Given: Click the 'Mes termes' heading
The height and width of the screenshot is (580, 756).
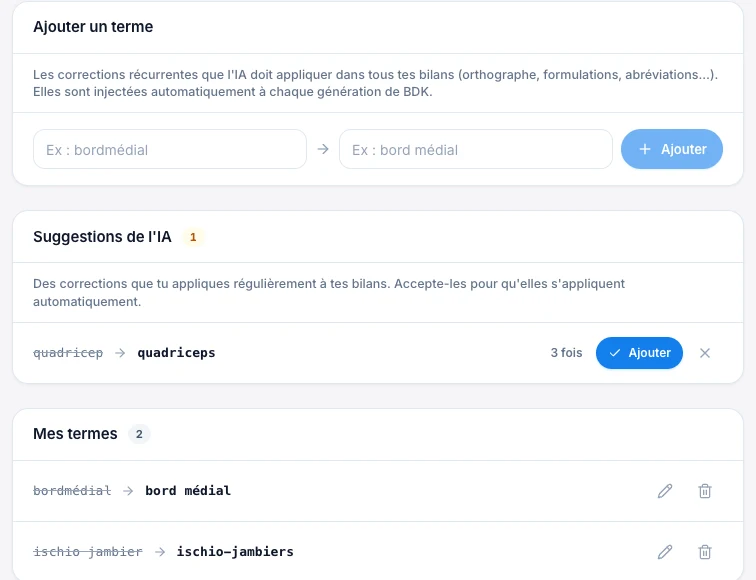Looking at the screenshot, I should tap(75, 434).
